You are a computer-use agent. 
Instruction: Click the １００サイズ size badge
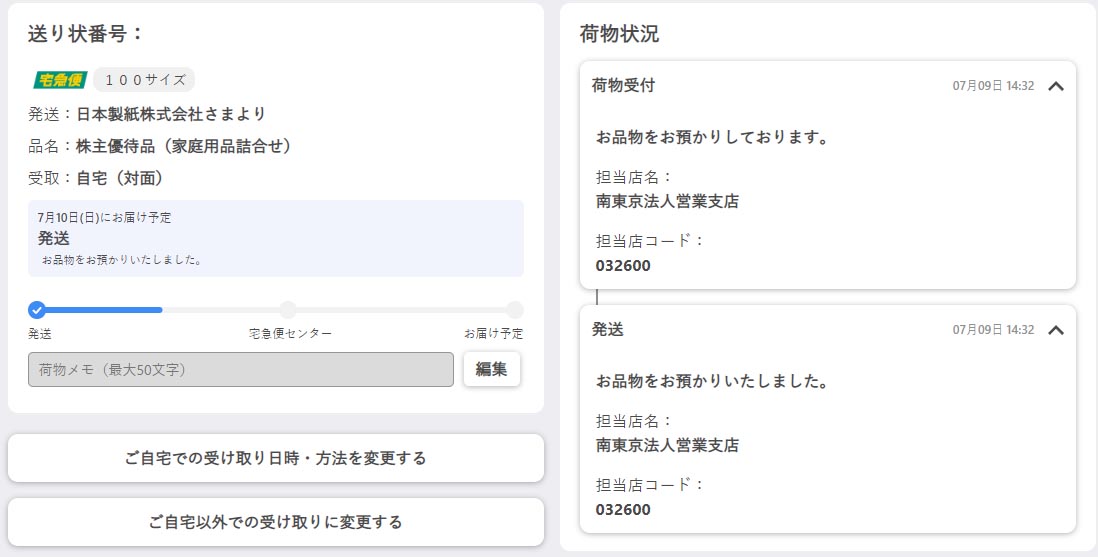coord(144,80)
